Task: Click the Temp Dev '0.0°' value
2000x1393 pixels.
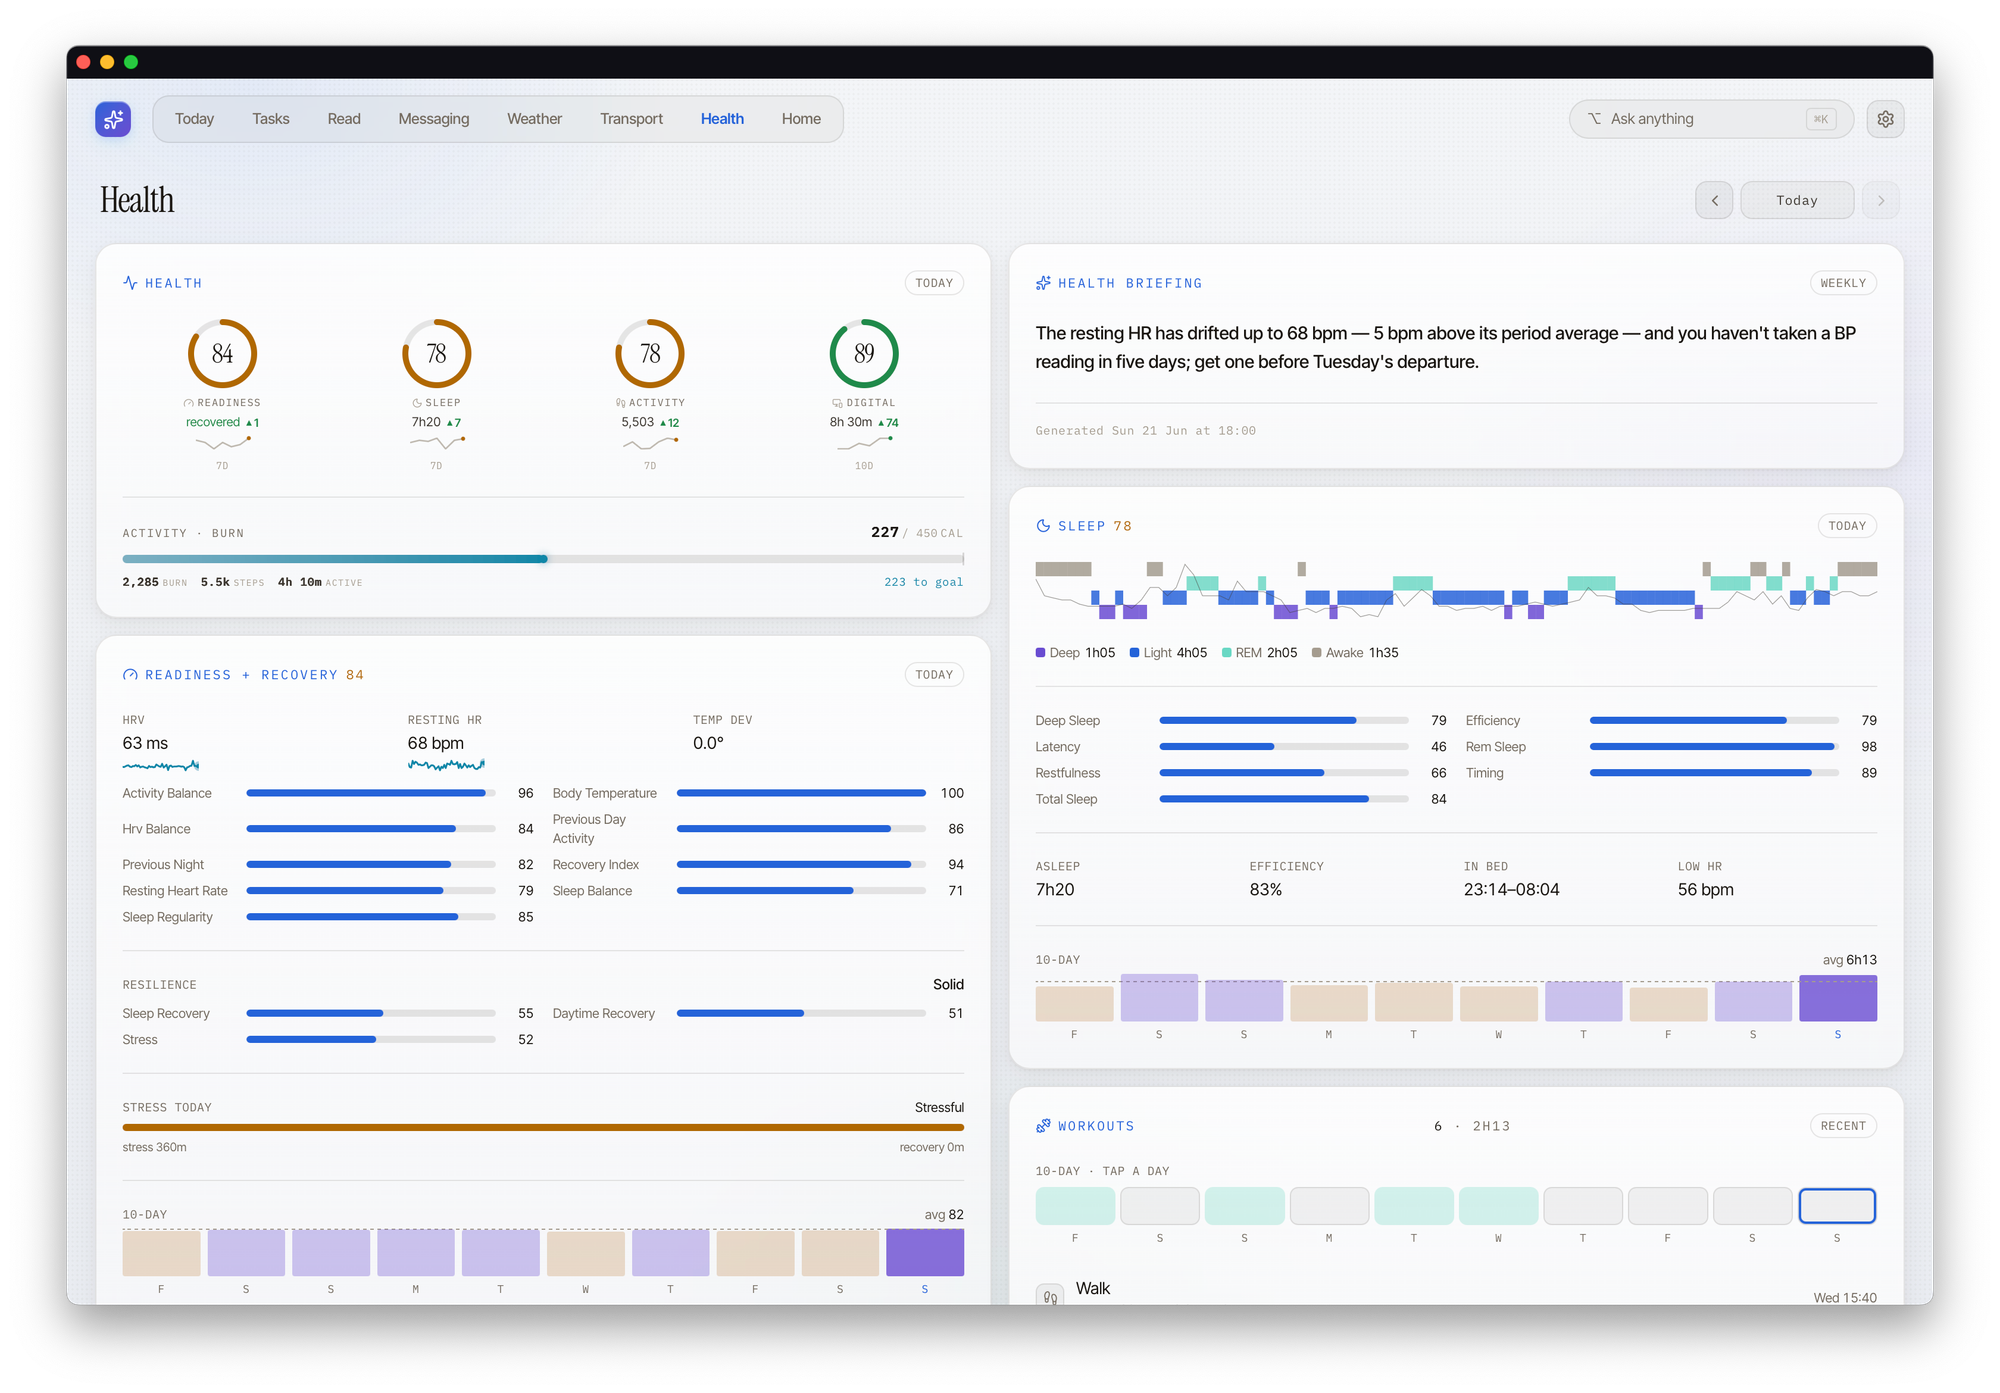Action: pos(708,743)
